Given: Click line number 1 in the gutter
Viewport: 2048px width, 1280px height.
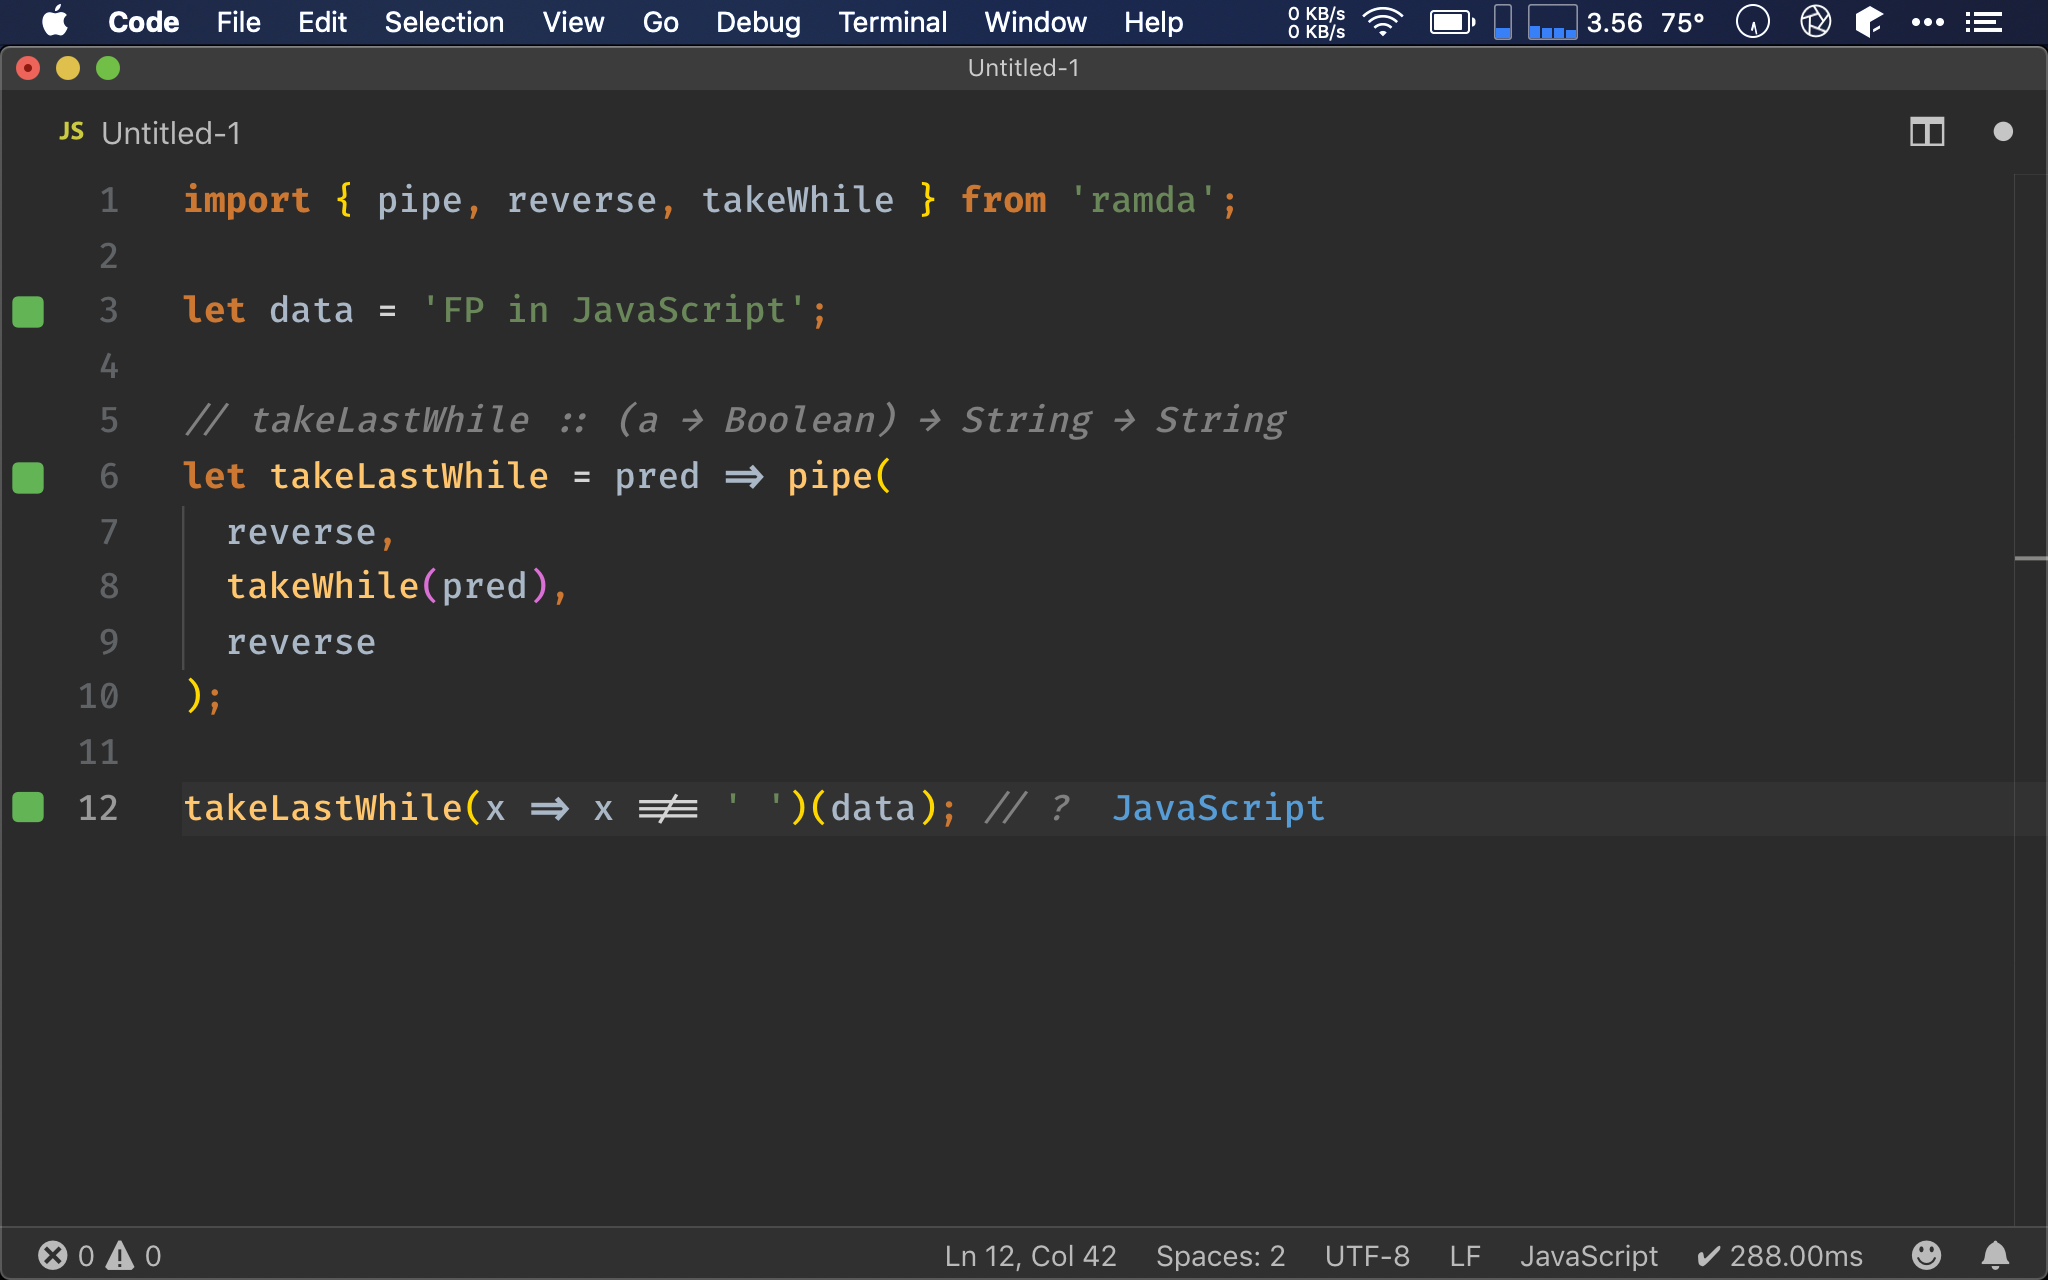Looking at the screenshot, I should (x=109, y=200).
